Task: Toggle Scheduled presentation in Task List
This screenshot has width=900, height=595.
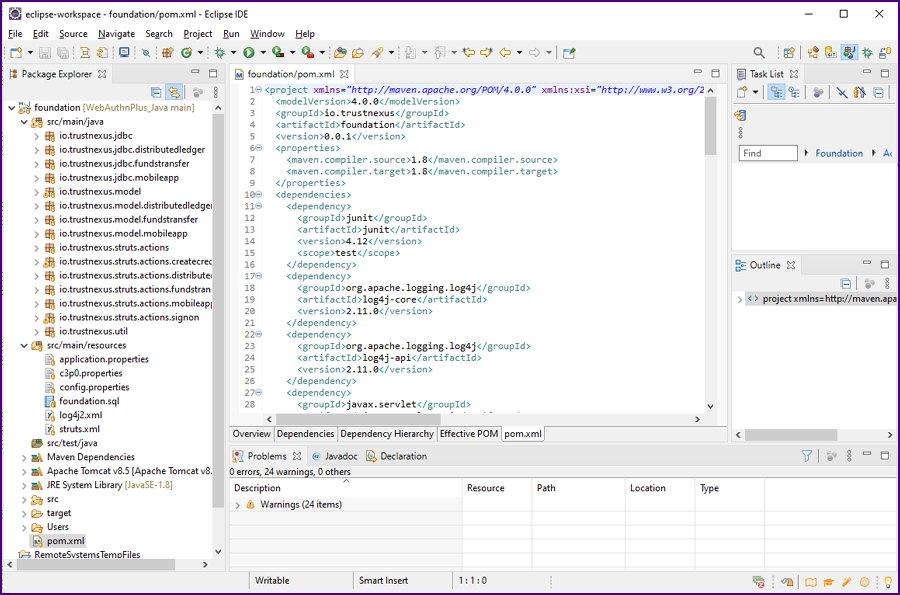Action: (x=794, y=92)
